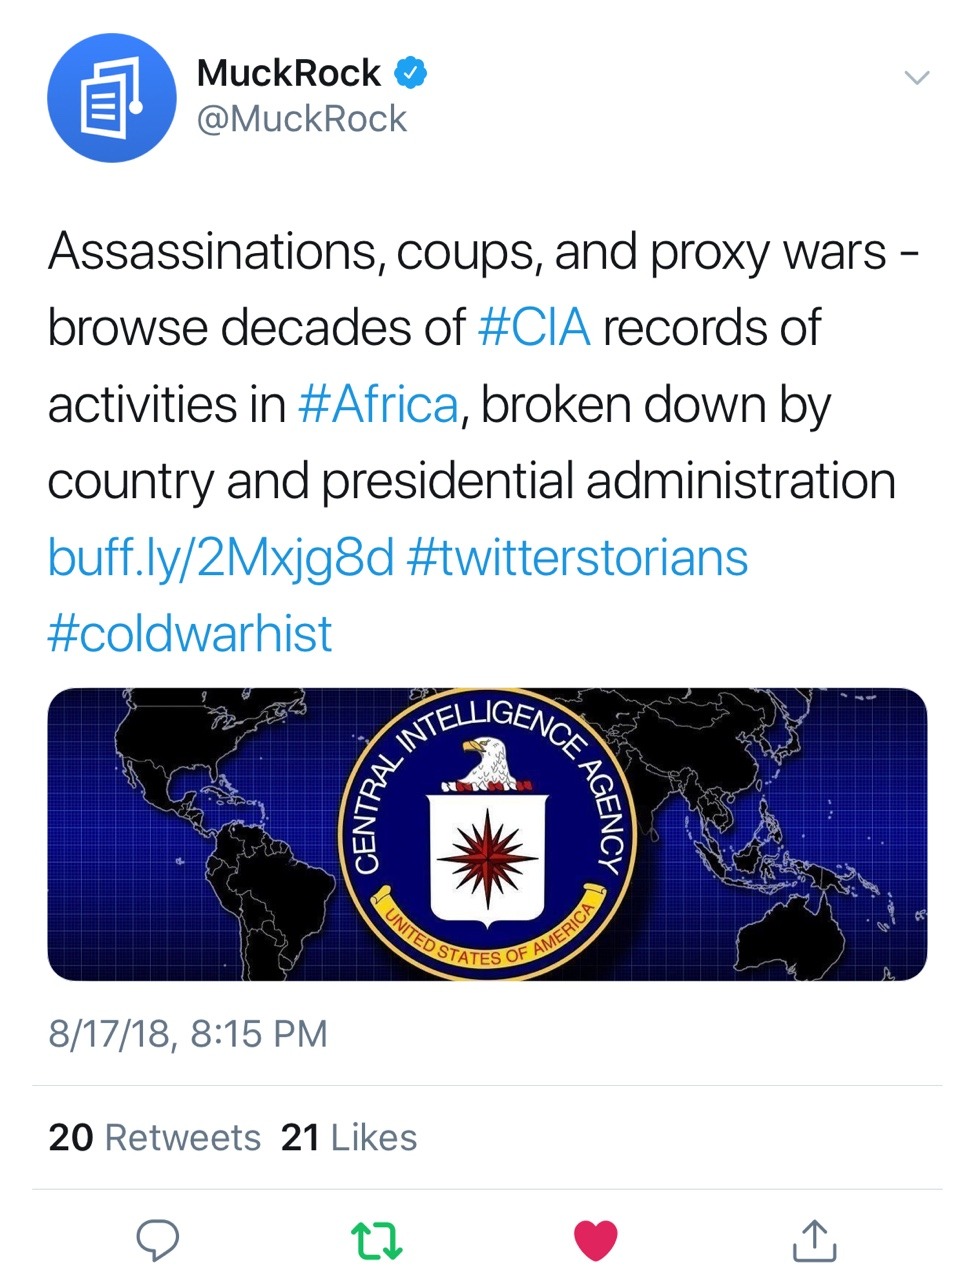Open the MuckRock profile avatar
The image size is (975, 1280).
click(x=112, y=98)
